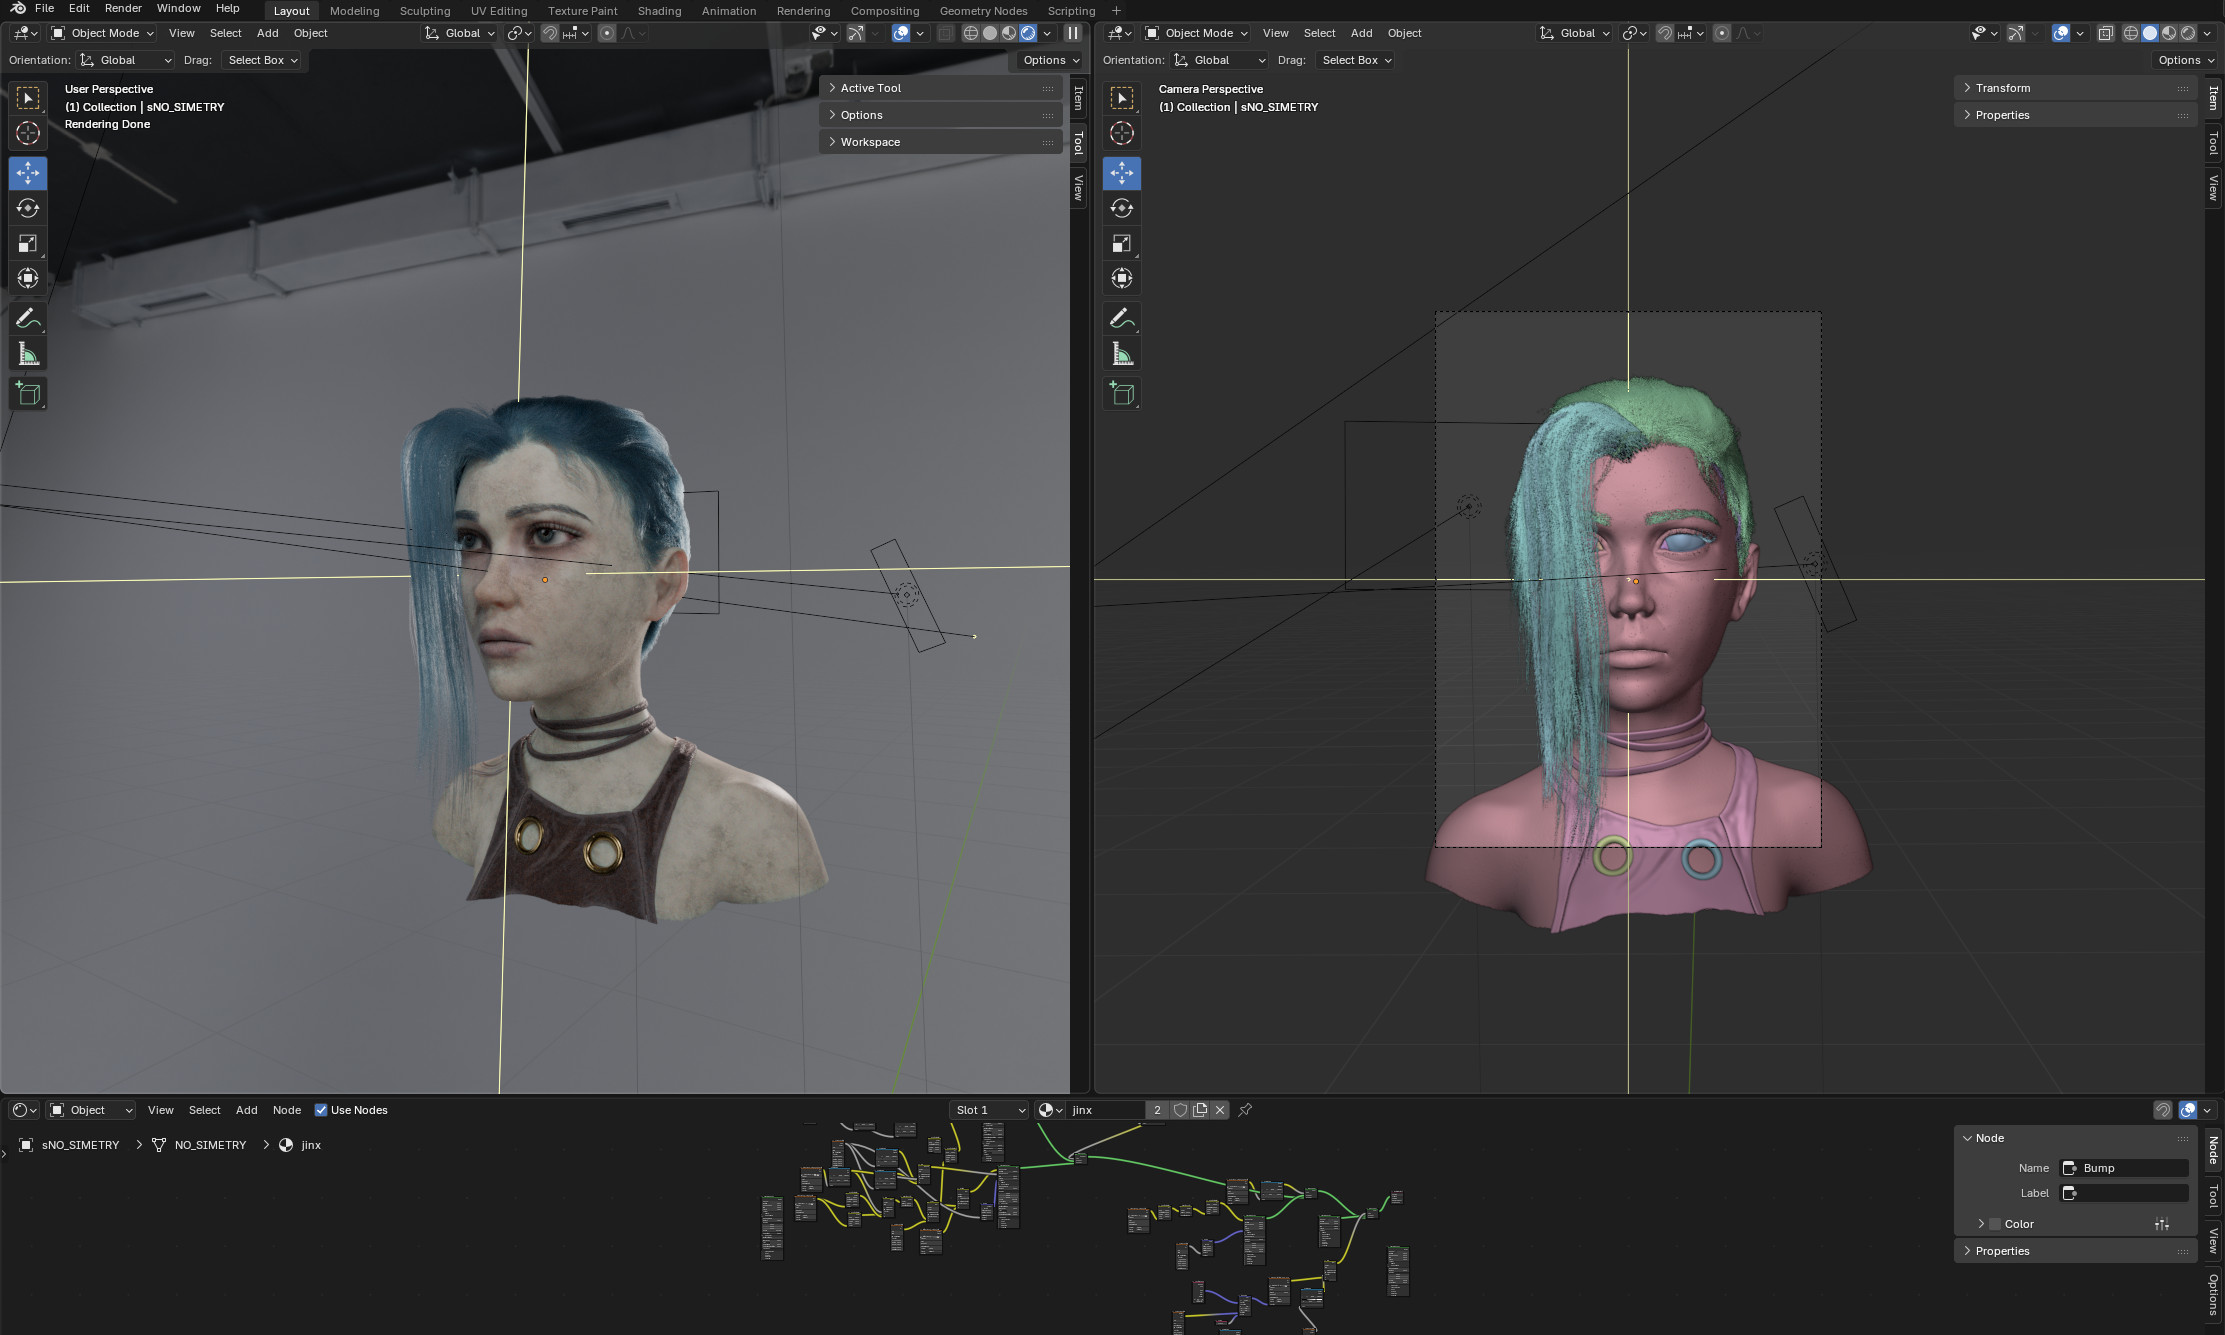The height and width of the screenshot is (1335, 2225).
Task: Pause the viewport render preview
Action: (1072, 33)
